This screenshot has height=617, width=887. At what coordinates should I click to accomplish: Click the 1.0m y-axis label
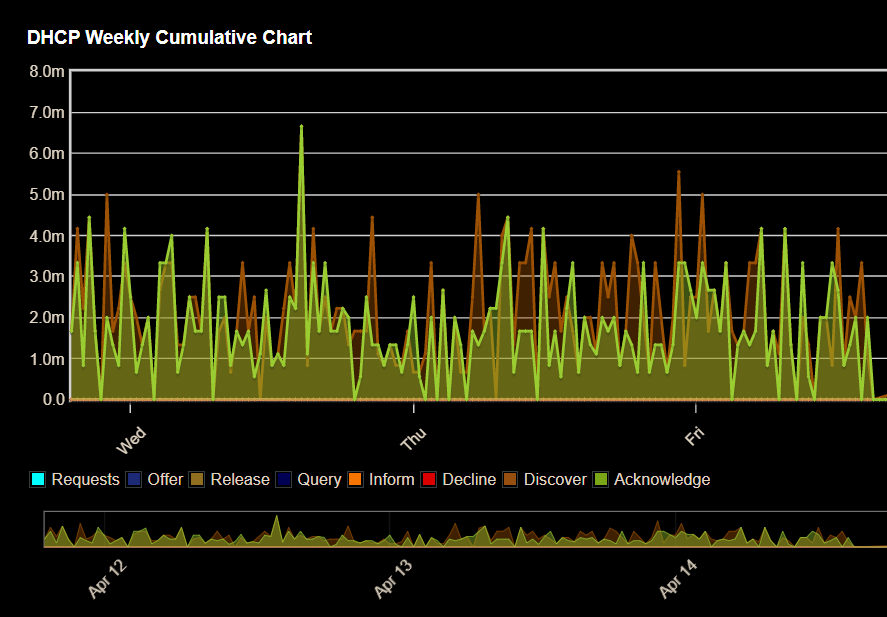(x=47, y=359)
